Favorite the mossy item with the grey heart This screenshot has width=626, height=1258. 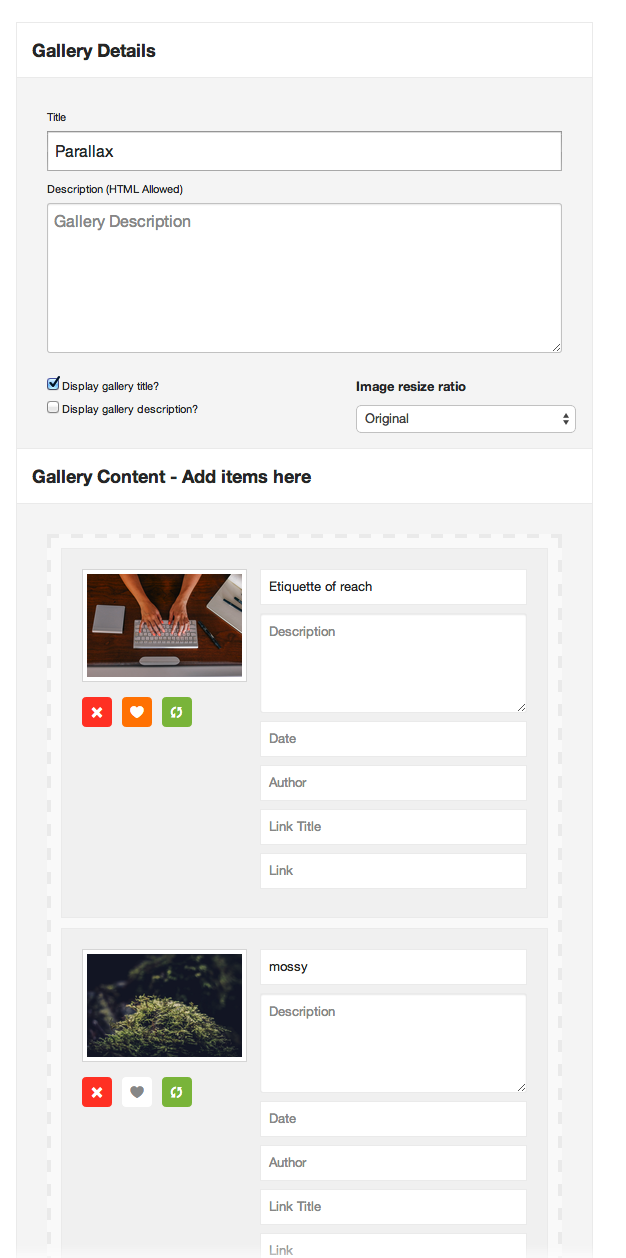(x=137, y=1092)
